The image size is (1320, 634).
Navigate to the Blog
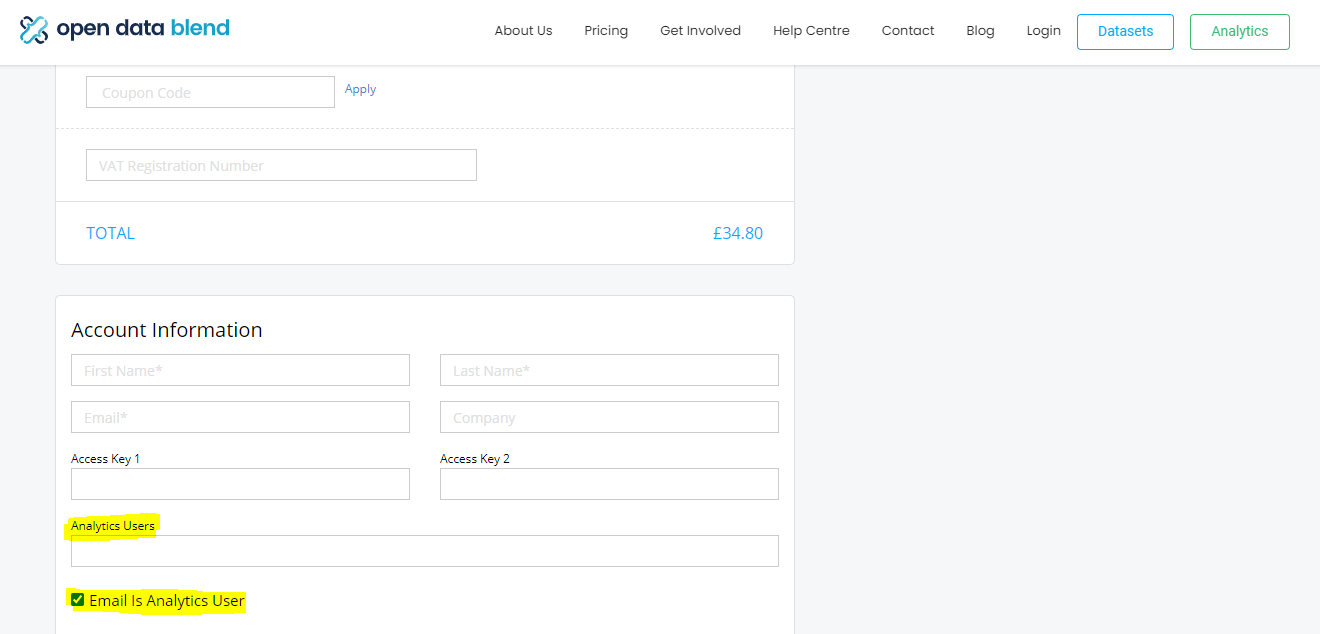point(980,31)
